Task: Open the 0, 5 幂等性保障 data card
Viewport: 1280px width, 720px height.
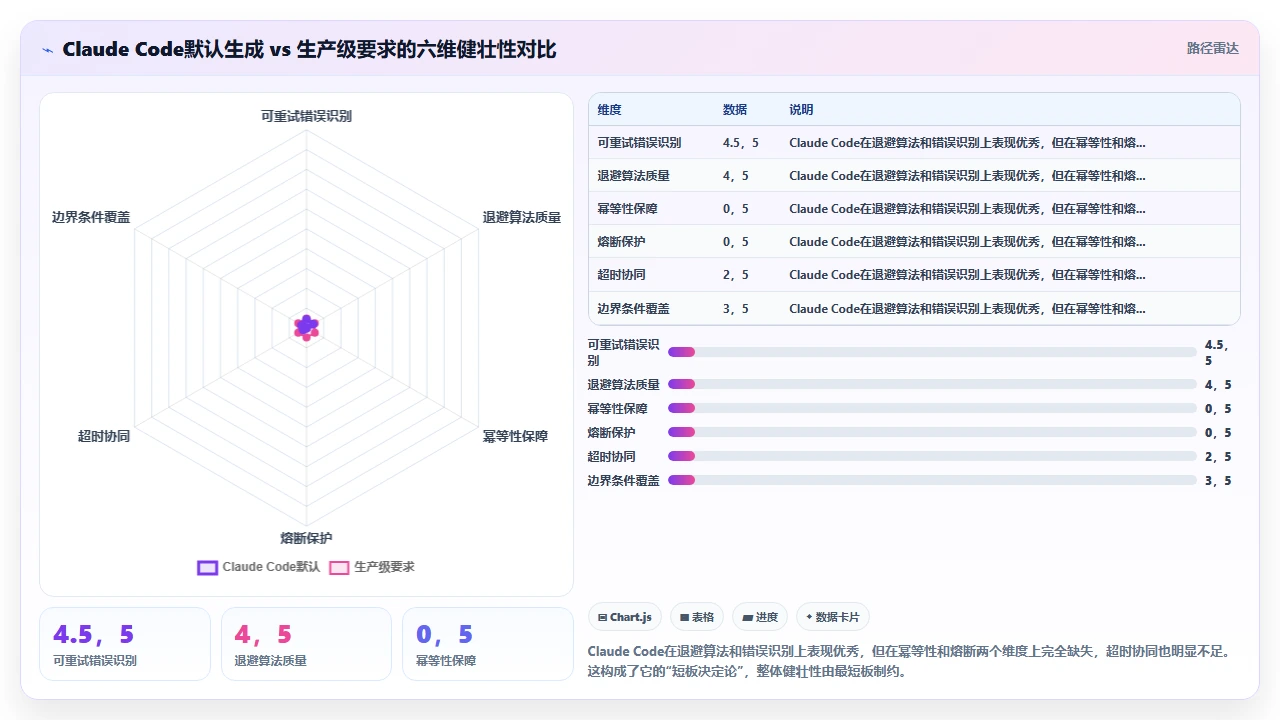Action: [x=488, y=644]
